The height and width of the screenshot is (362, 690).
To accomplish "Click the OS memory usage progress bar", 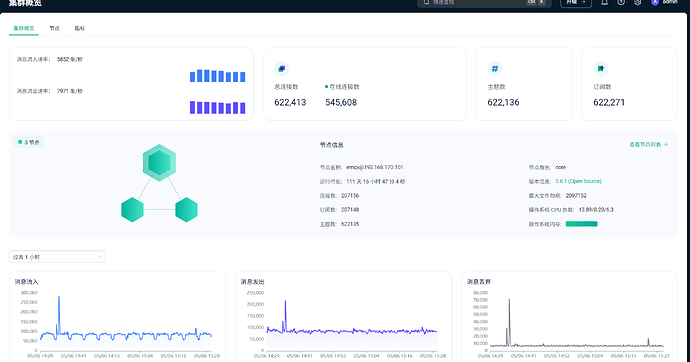I will (581, 224).
